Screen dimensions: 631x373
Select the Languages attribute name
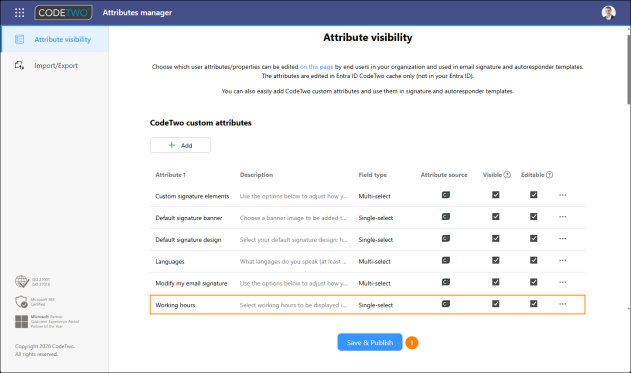pyautogui.click(x=170, y=262)
